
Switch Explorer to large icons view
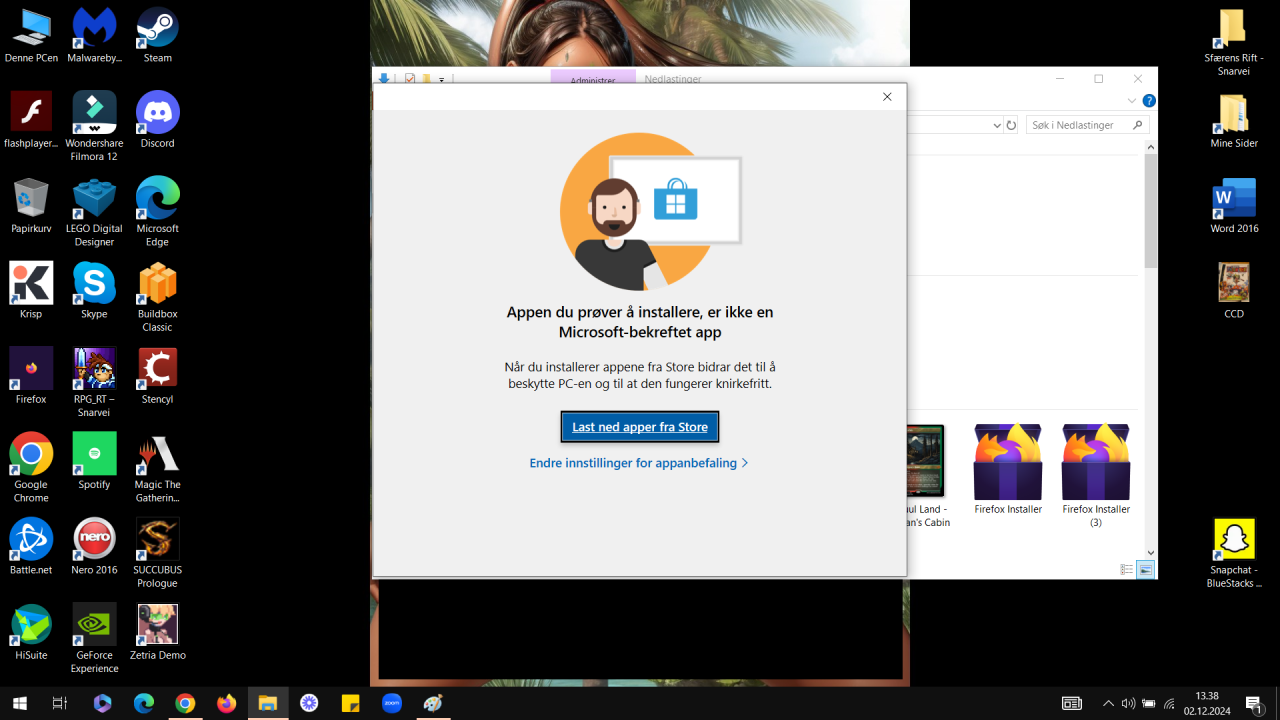(1145, 569)
